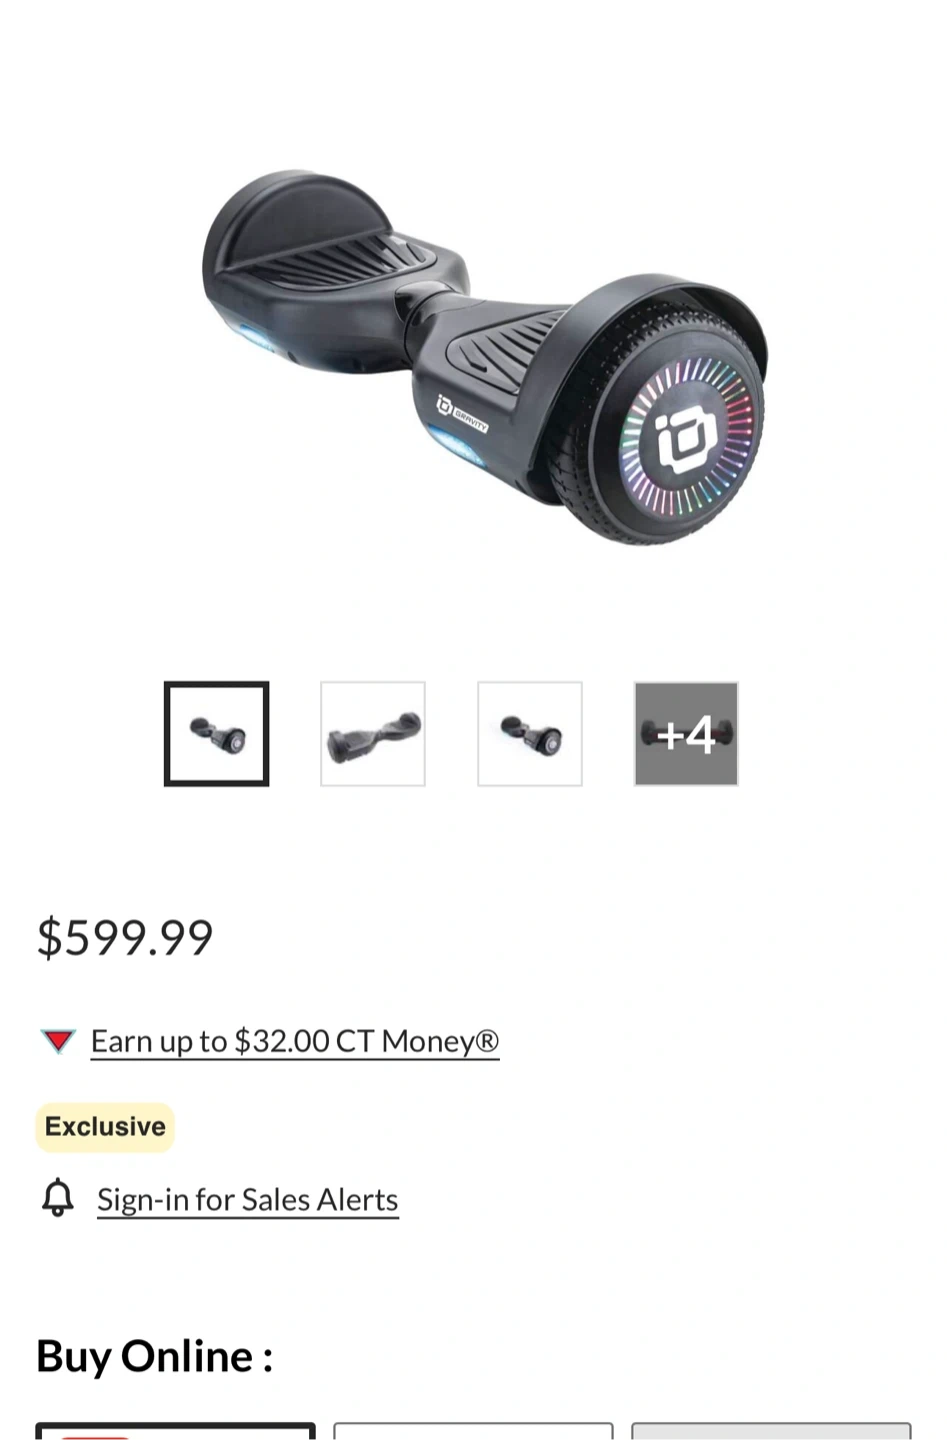The height and width of the screenshot is (1440, 947).
Task: Click the $599.99 price text
Action: [x=125, y=938]
